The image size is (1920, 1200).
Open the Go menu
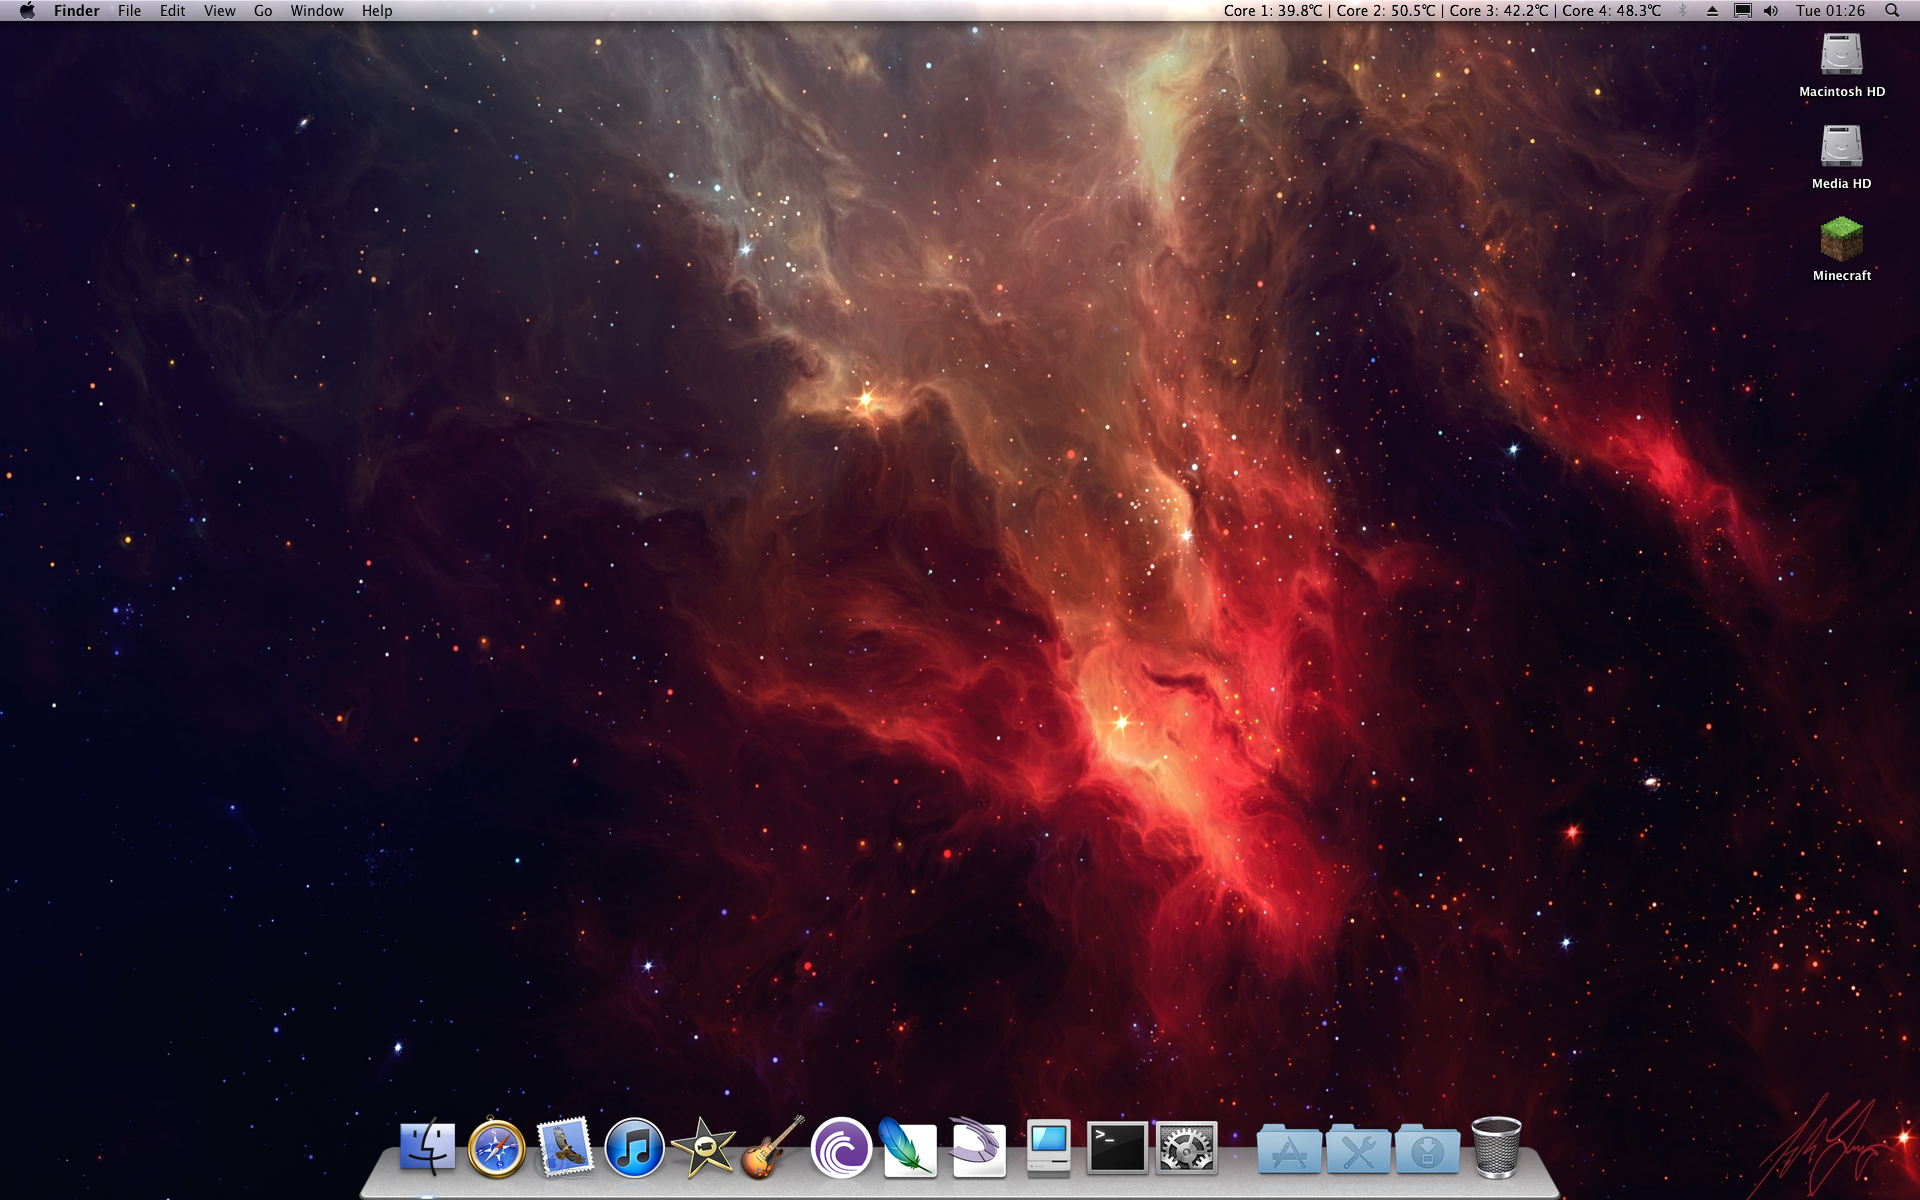263,11
